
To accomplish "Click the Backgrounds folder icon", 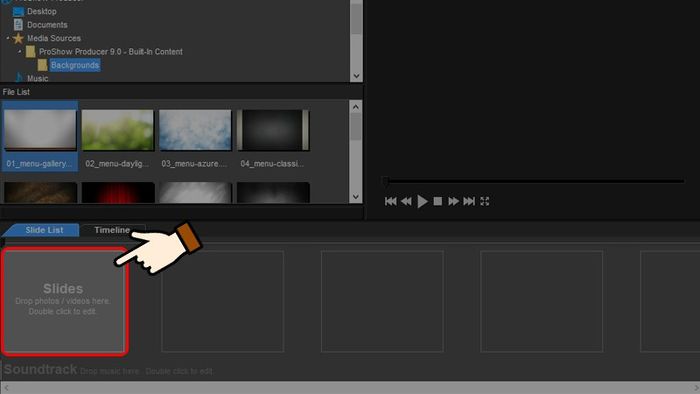I will [42, 65].
